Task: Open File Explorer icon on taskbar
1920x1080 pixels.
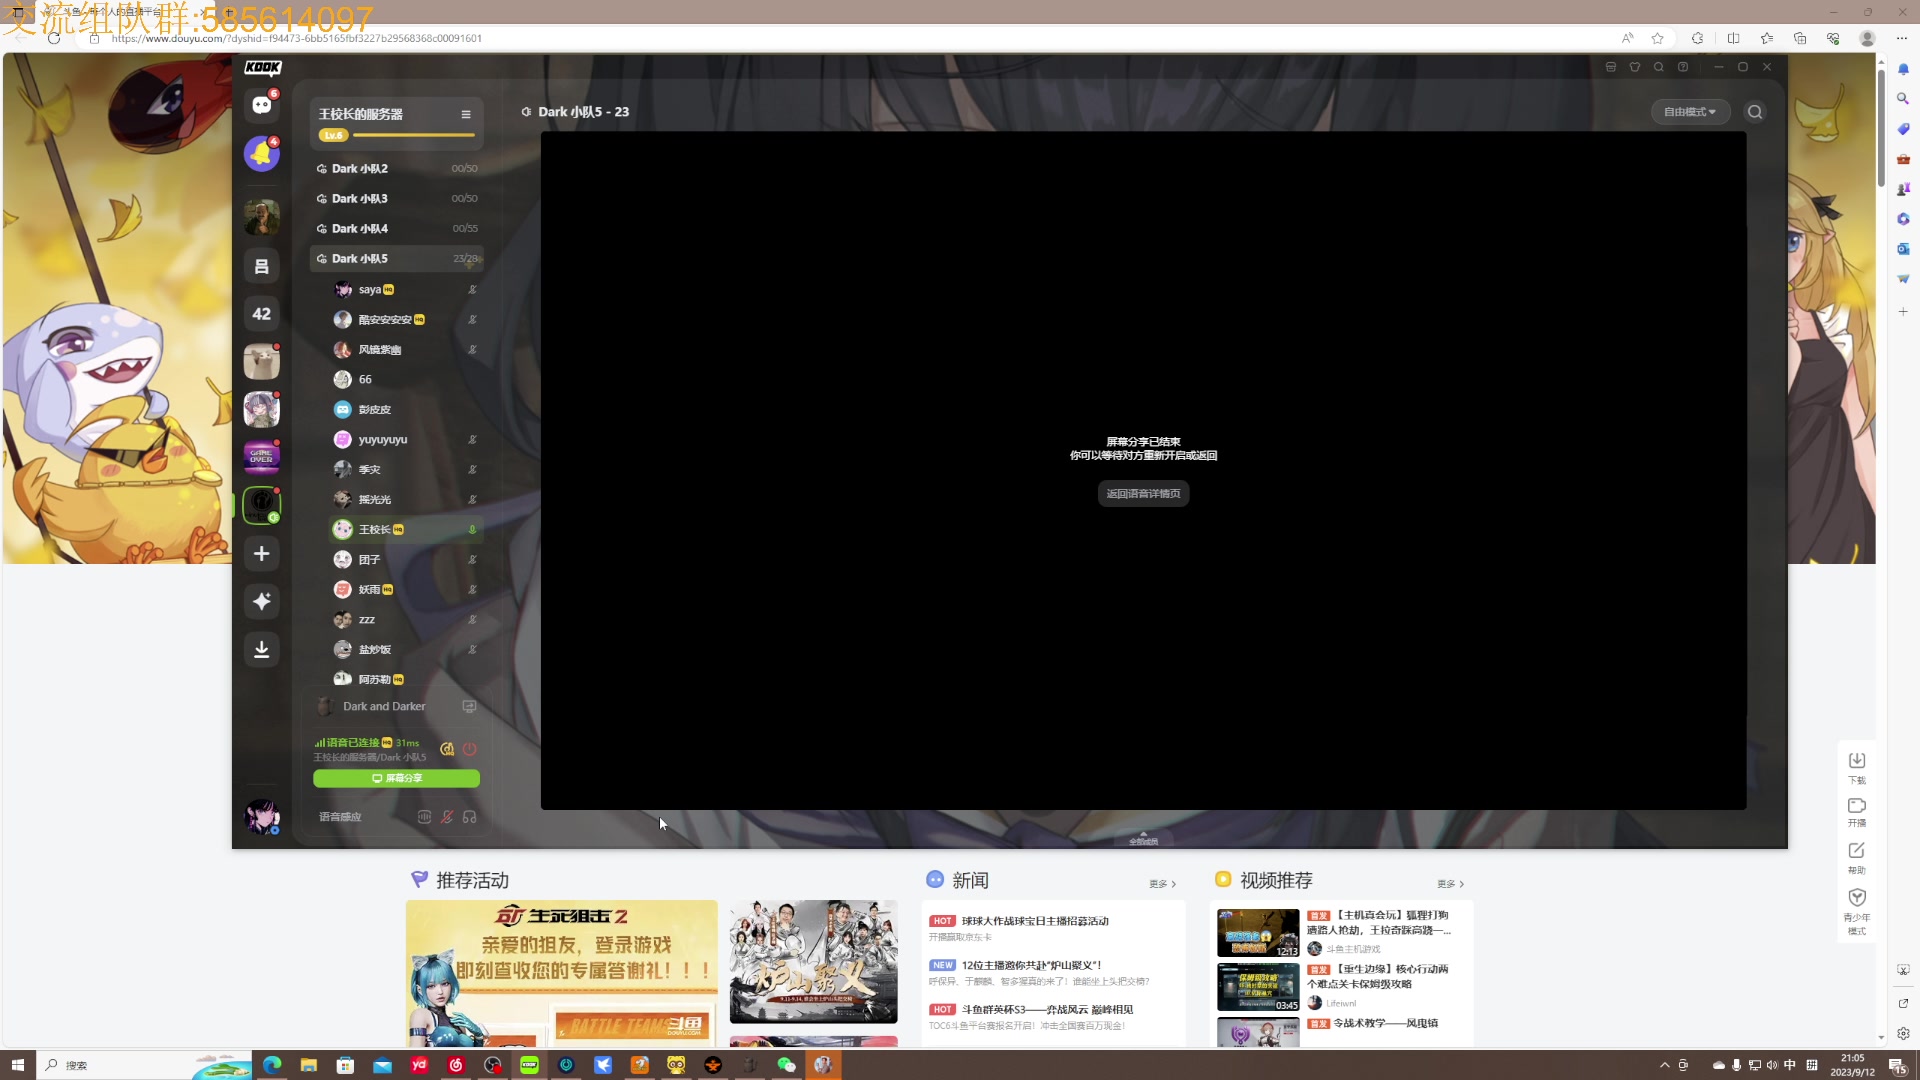Action: (x=308, y=1065)
